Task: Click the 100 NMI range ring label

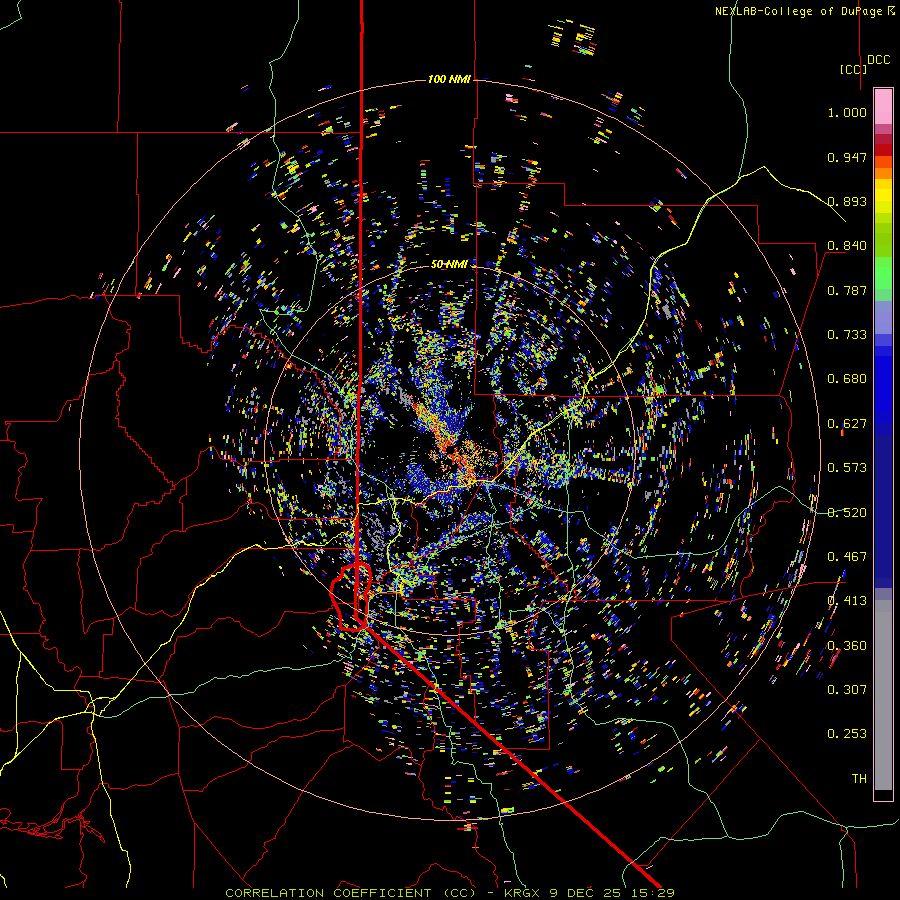Action: pos(449,79)
